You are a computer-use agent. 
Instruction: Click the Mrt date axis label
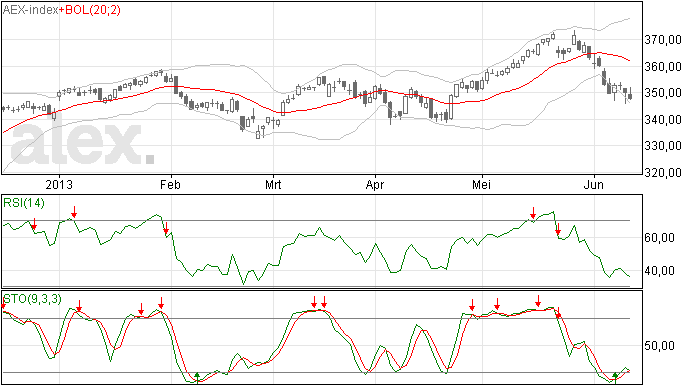pos(273,184)
